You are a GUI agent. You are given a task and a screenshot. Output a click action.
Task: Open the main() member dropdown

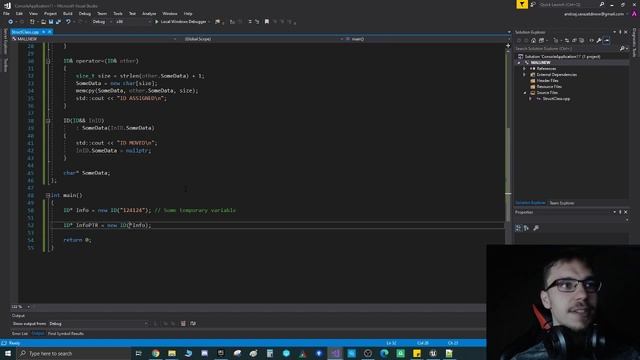(x=427, y=39)
